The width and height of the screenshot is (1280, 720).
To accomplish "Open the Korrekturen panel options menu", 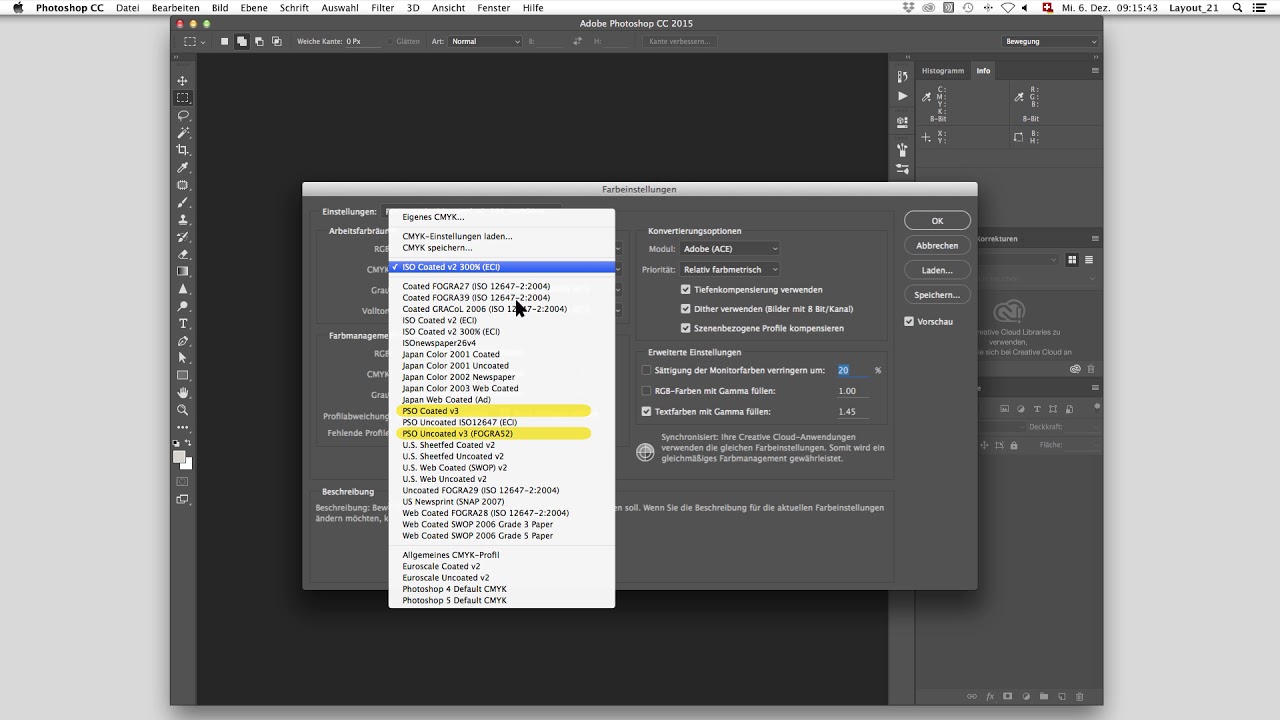I will pos(1095,239).
